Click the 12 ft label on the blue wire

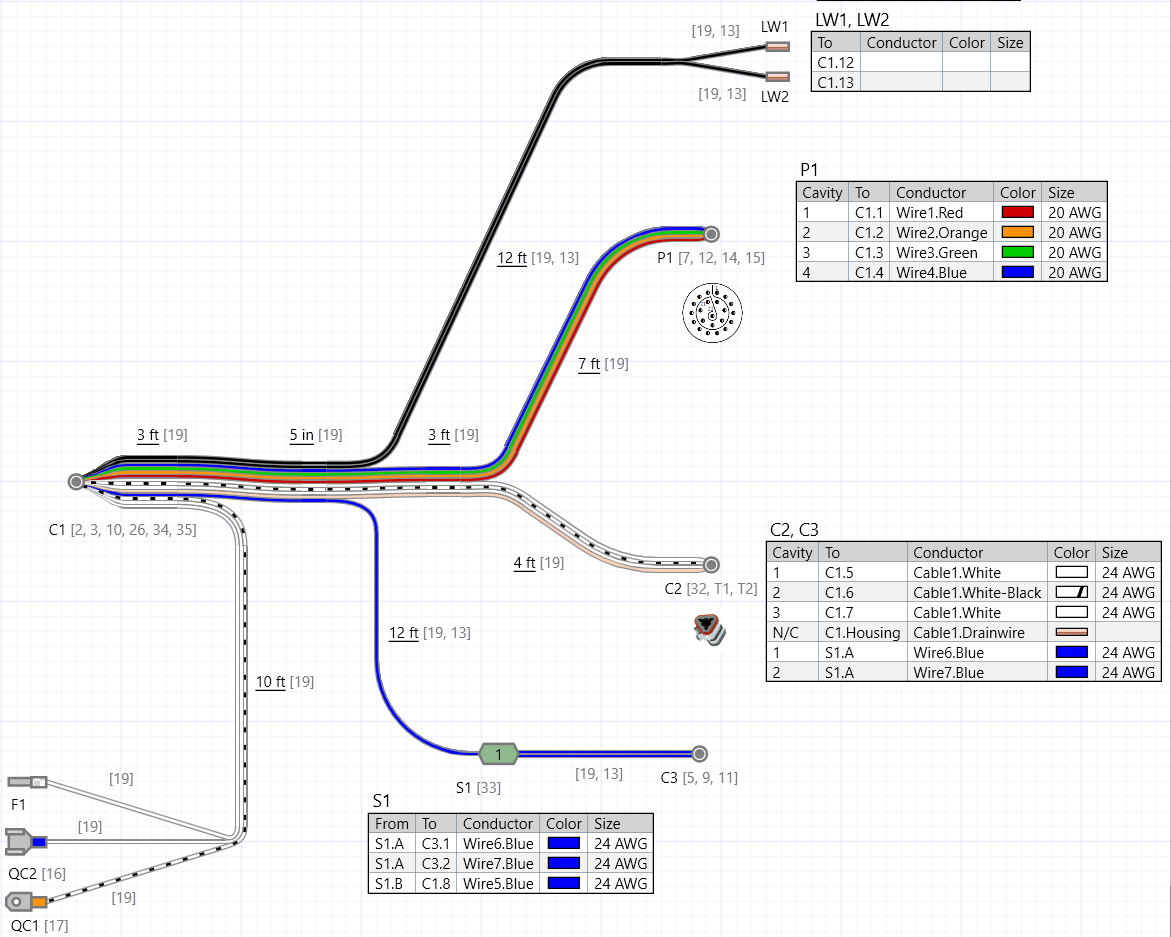tap(403, 633)
